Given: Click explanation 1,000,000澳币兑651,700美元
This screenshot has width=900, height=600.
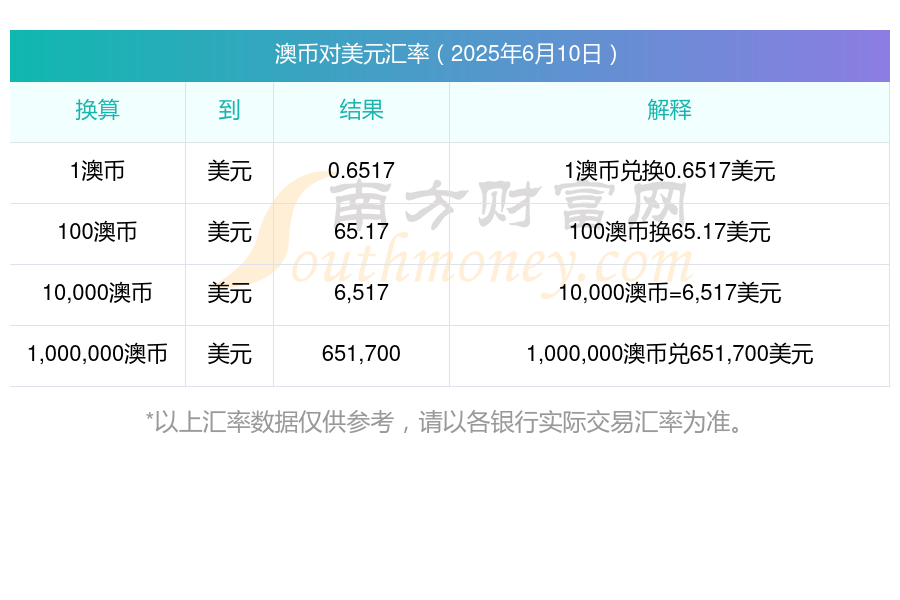Looking at the screenshot, I should point(669,354).
